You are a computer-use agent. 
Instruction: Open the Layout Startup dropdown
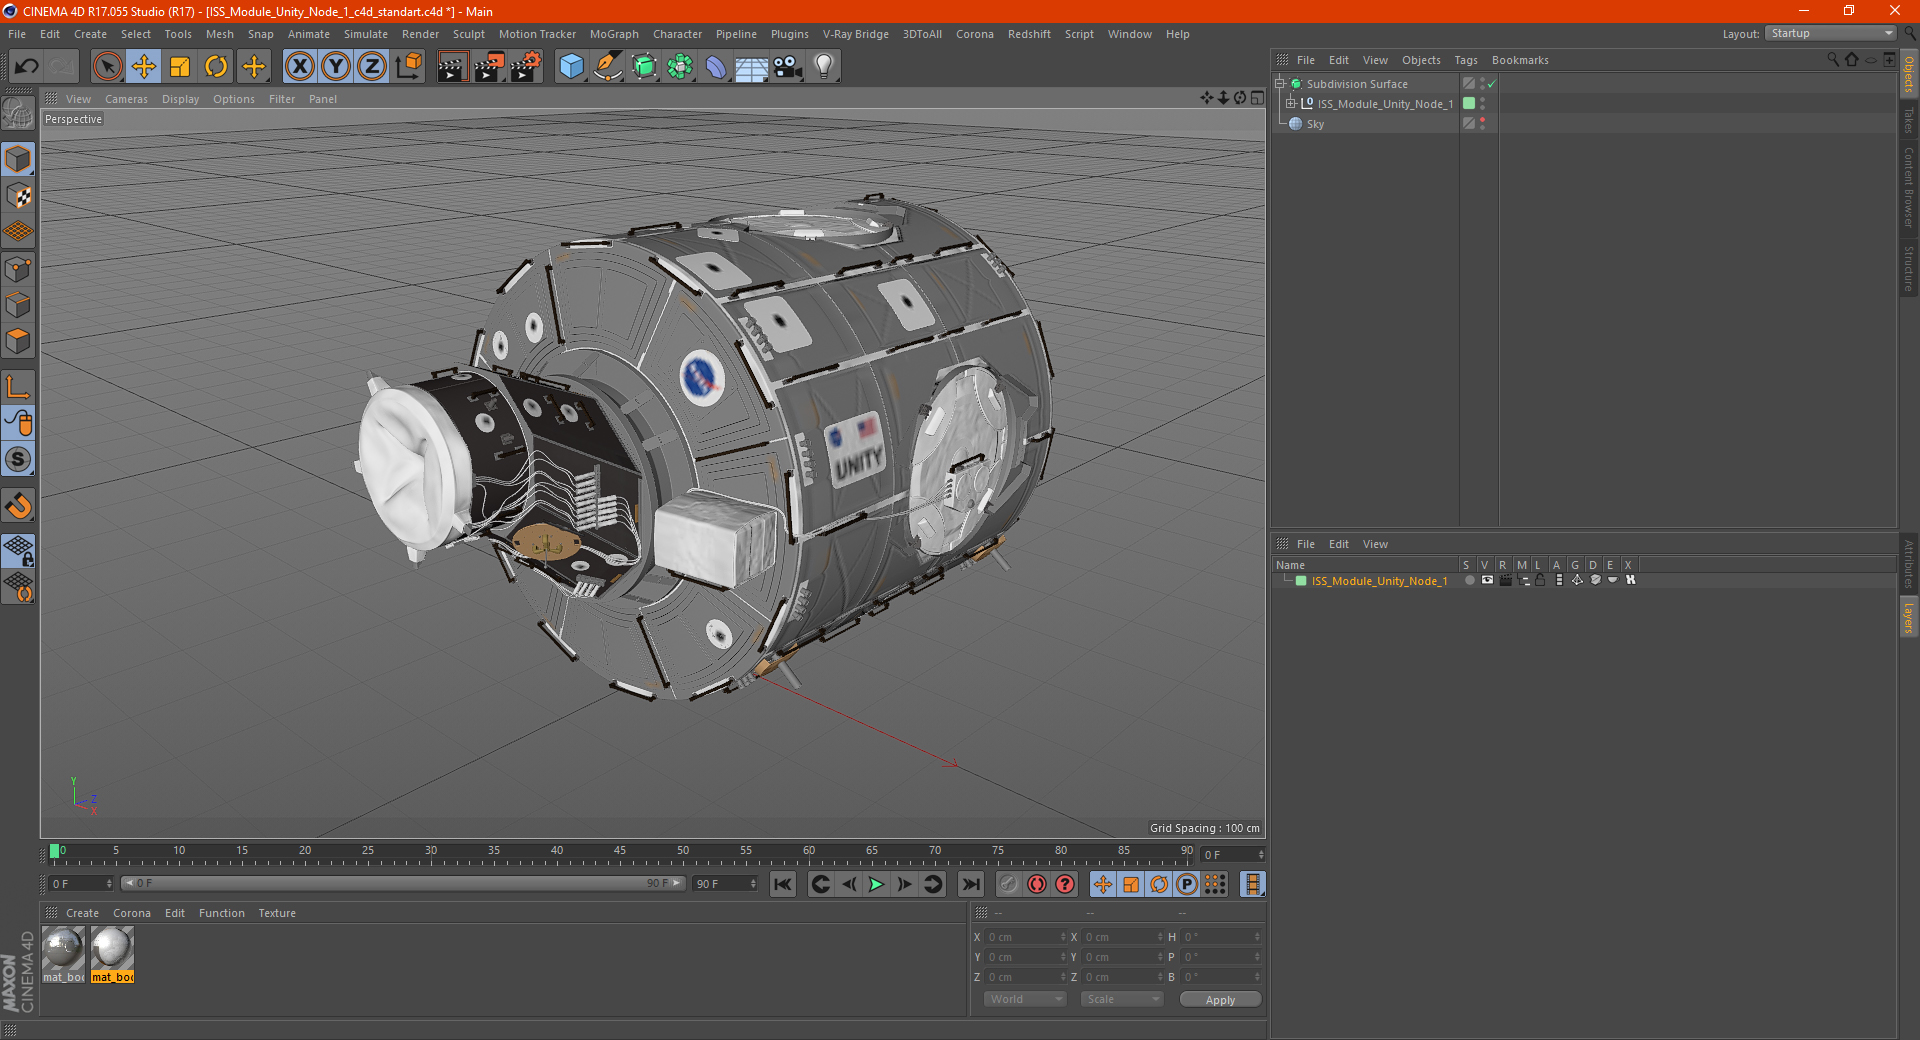(1831, 34)
